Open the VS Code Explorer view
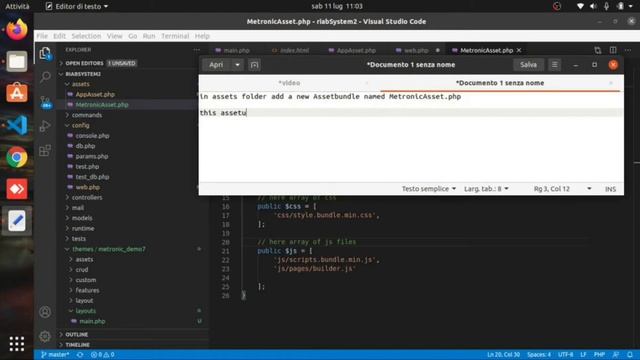The height and width of the screenshot is (360, 640). [x=45, y=53]
